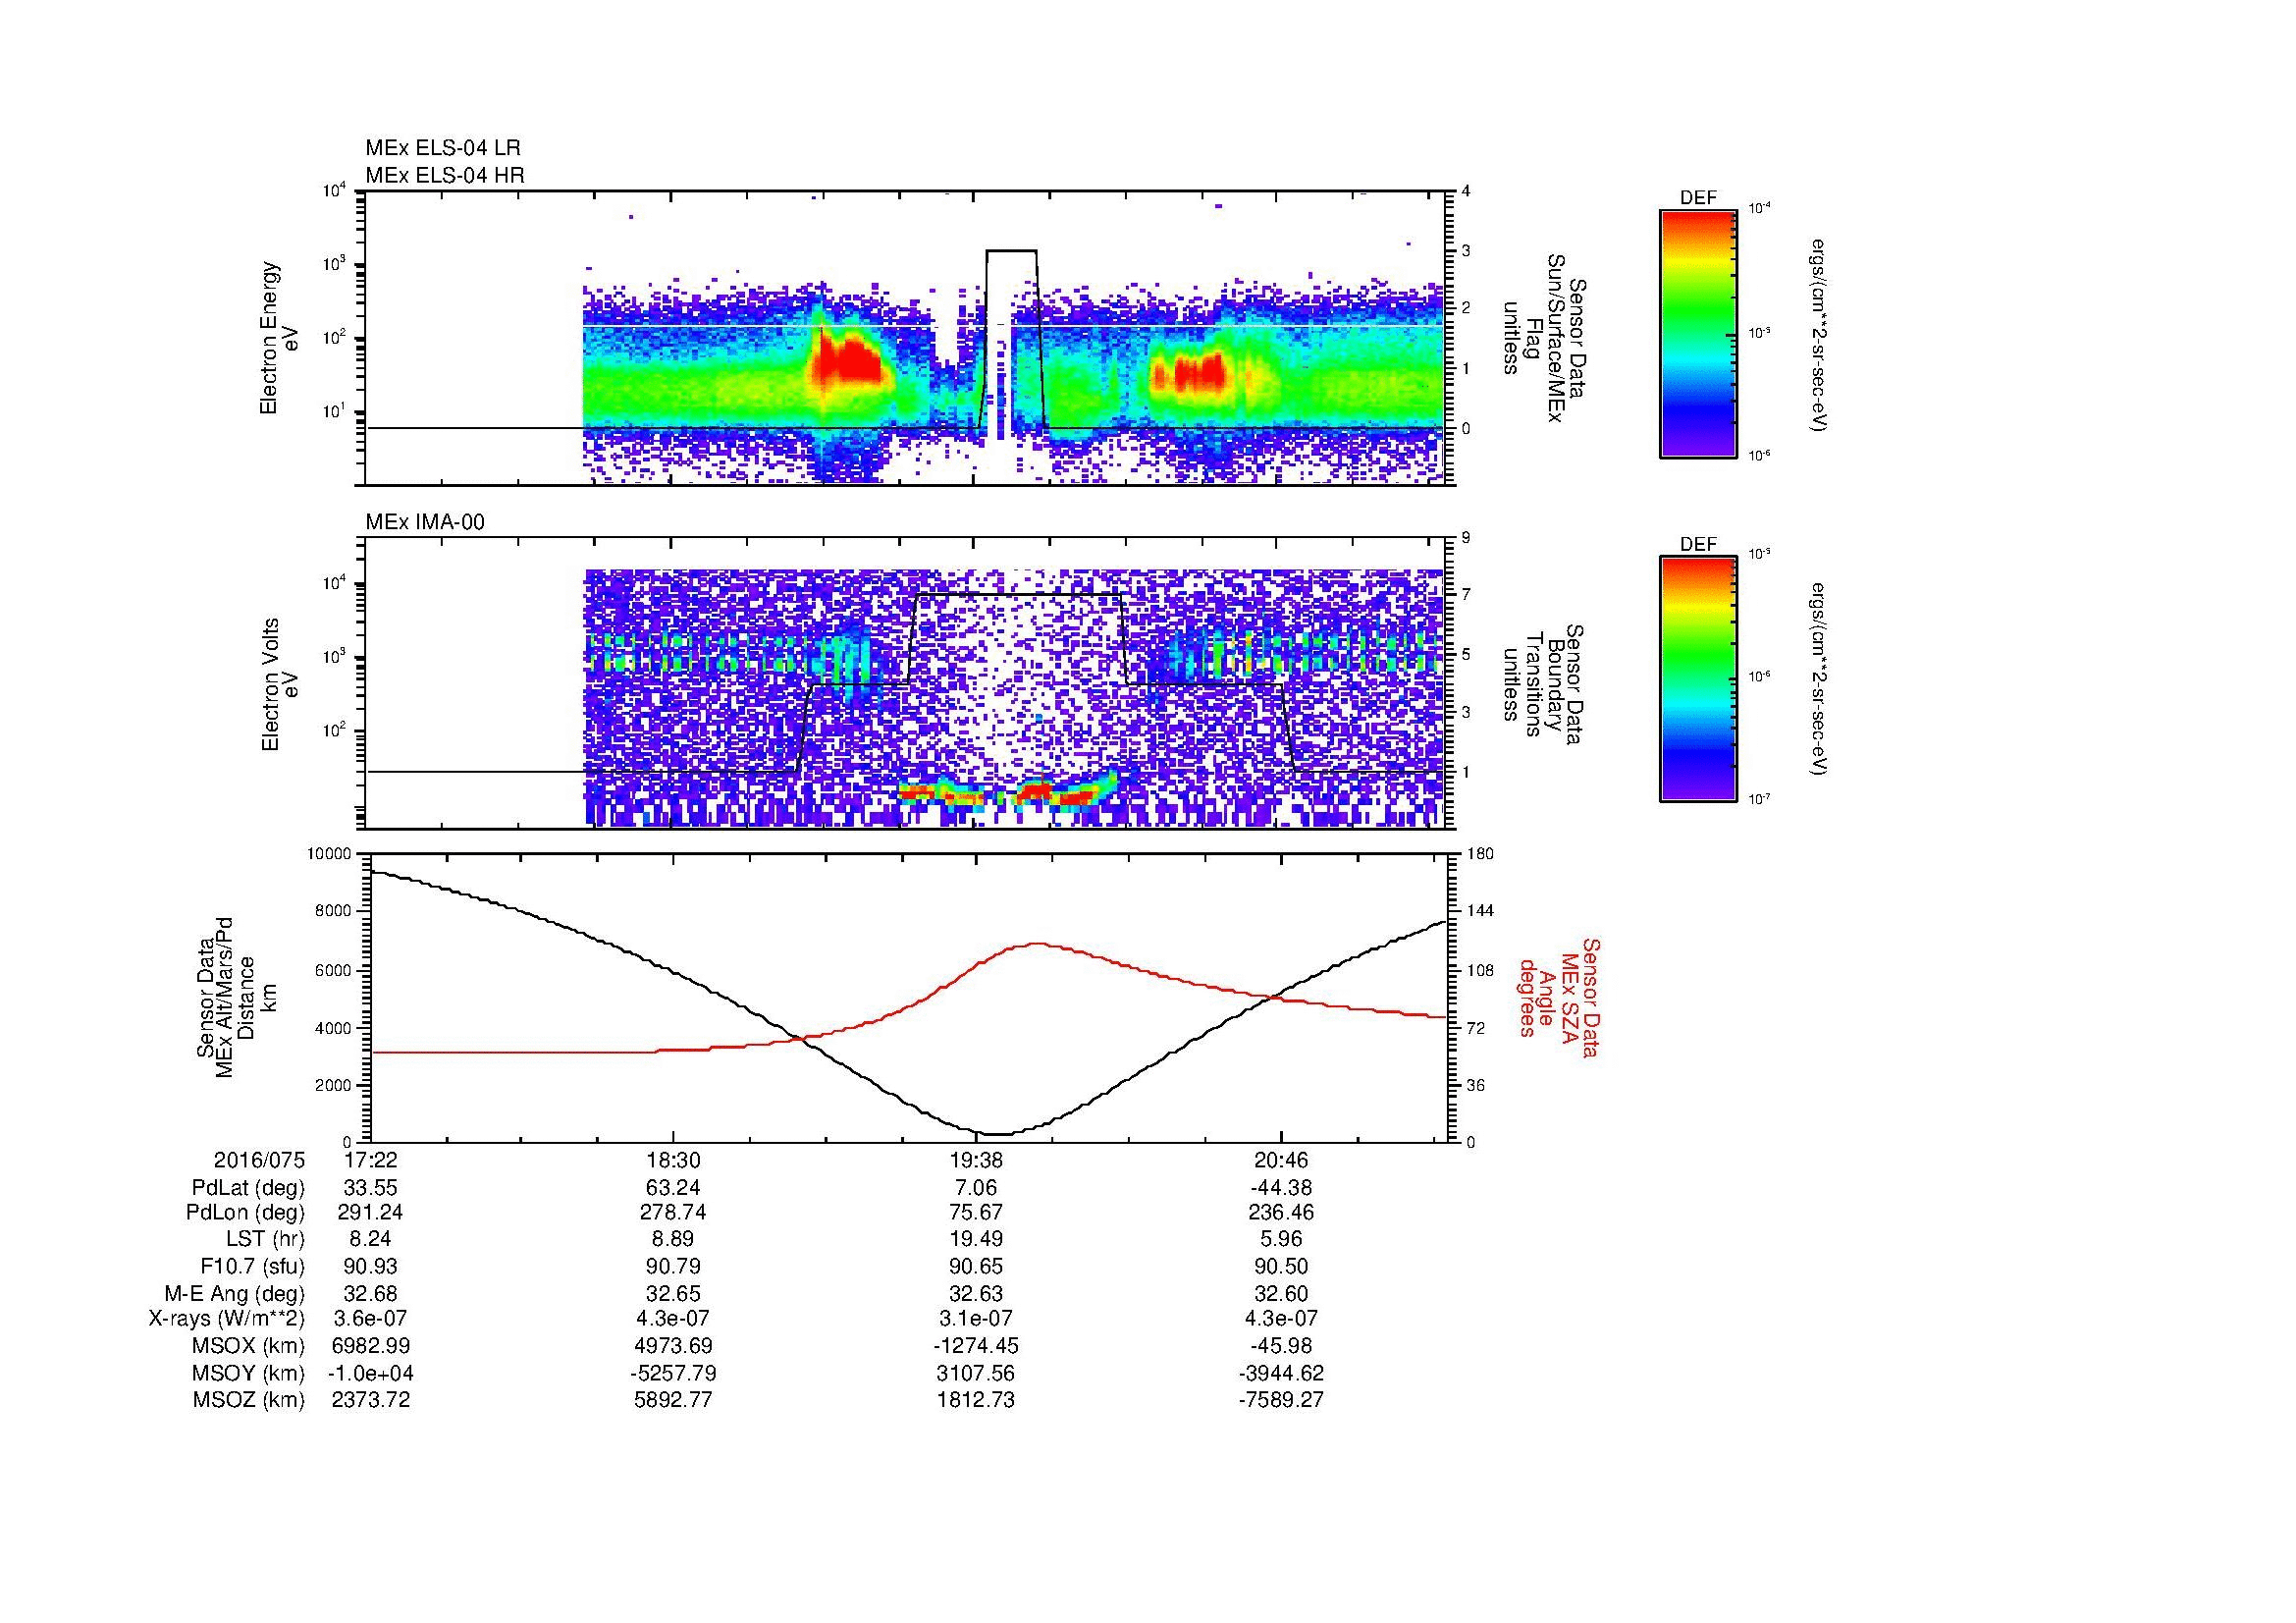
Task: Click MSOX value -1274.45
Action: tap(977, 1346)
